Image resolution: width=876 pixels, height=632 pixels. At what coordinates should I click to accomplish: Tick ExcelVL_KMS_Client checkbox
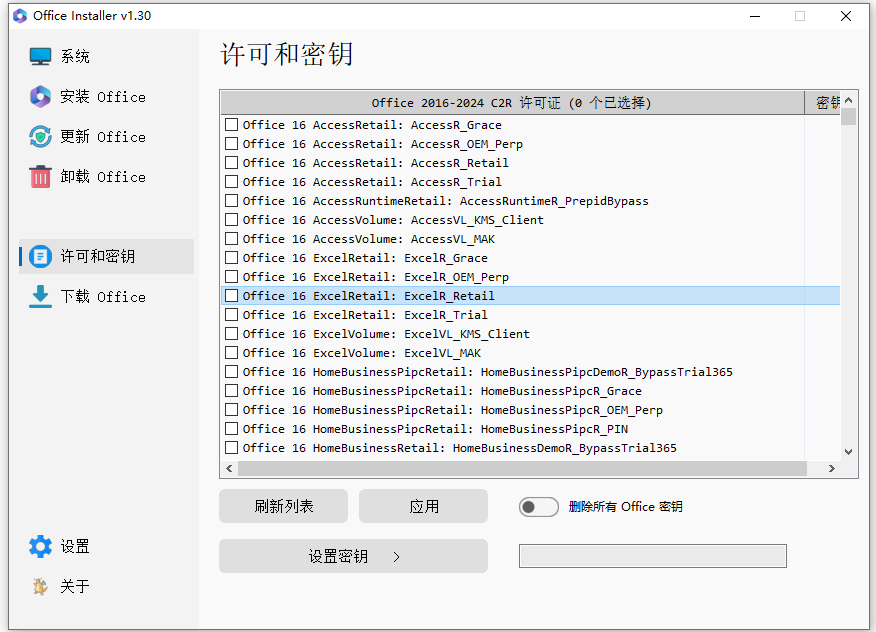231,334
